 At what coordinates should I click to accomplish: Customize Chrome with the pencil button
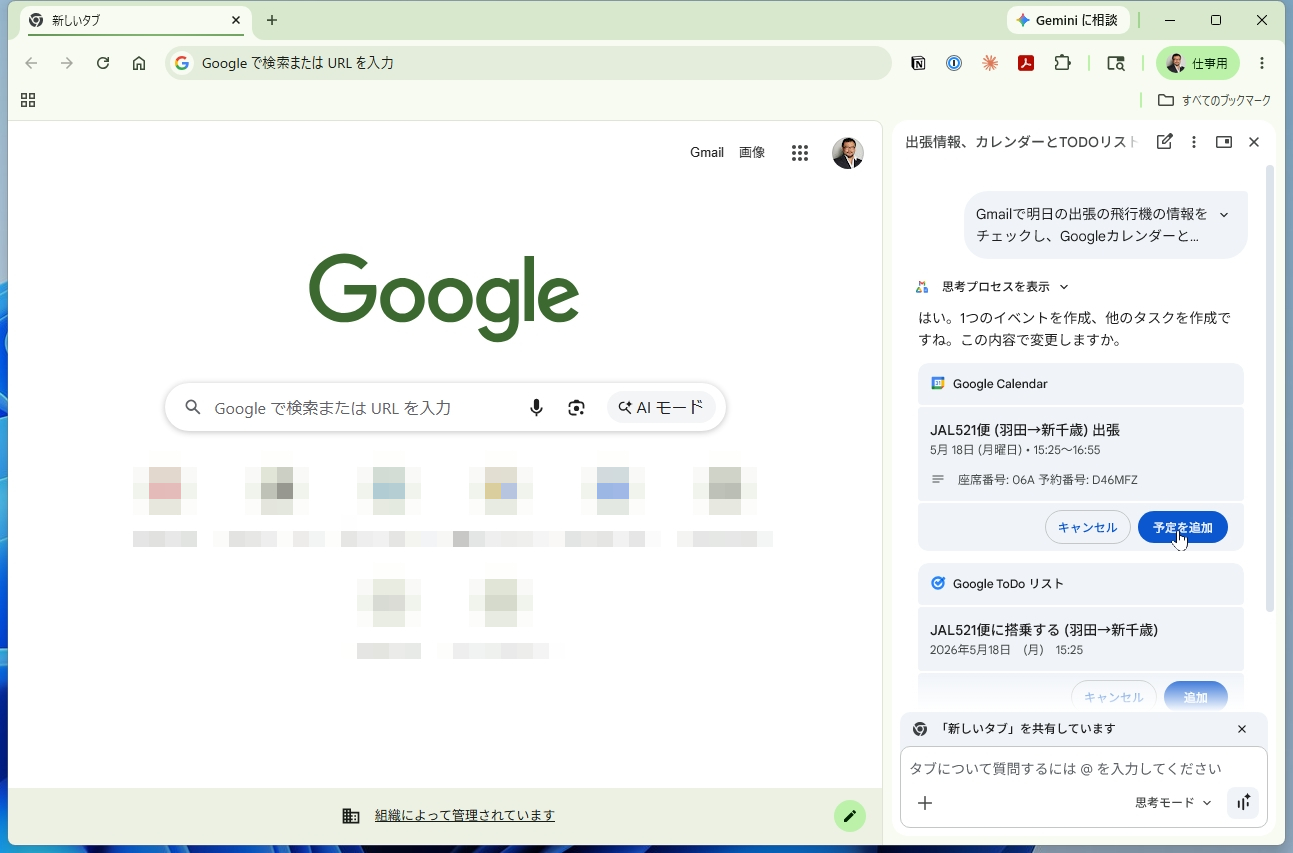click(849, 816)
